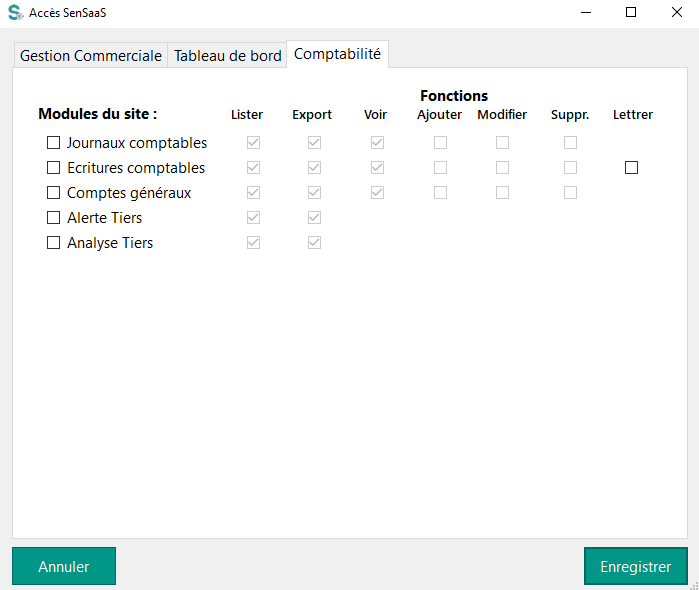This screenshot has width=699, height=590.
Task: Toggle Voir checkbox for Comptes généraux
Action: tap(377, 193)
